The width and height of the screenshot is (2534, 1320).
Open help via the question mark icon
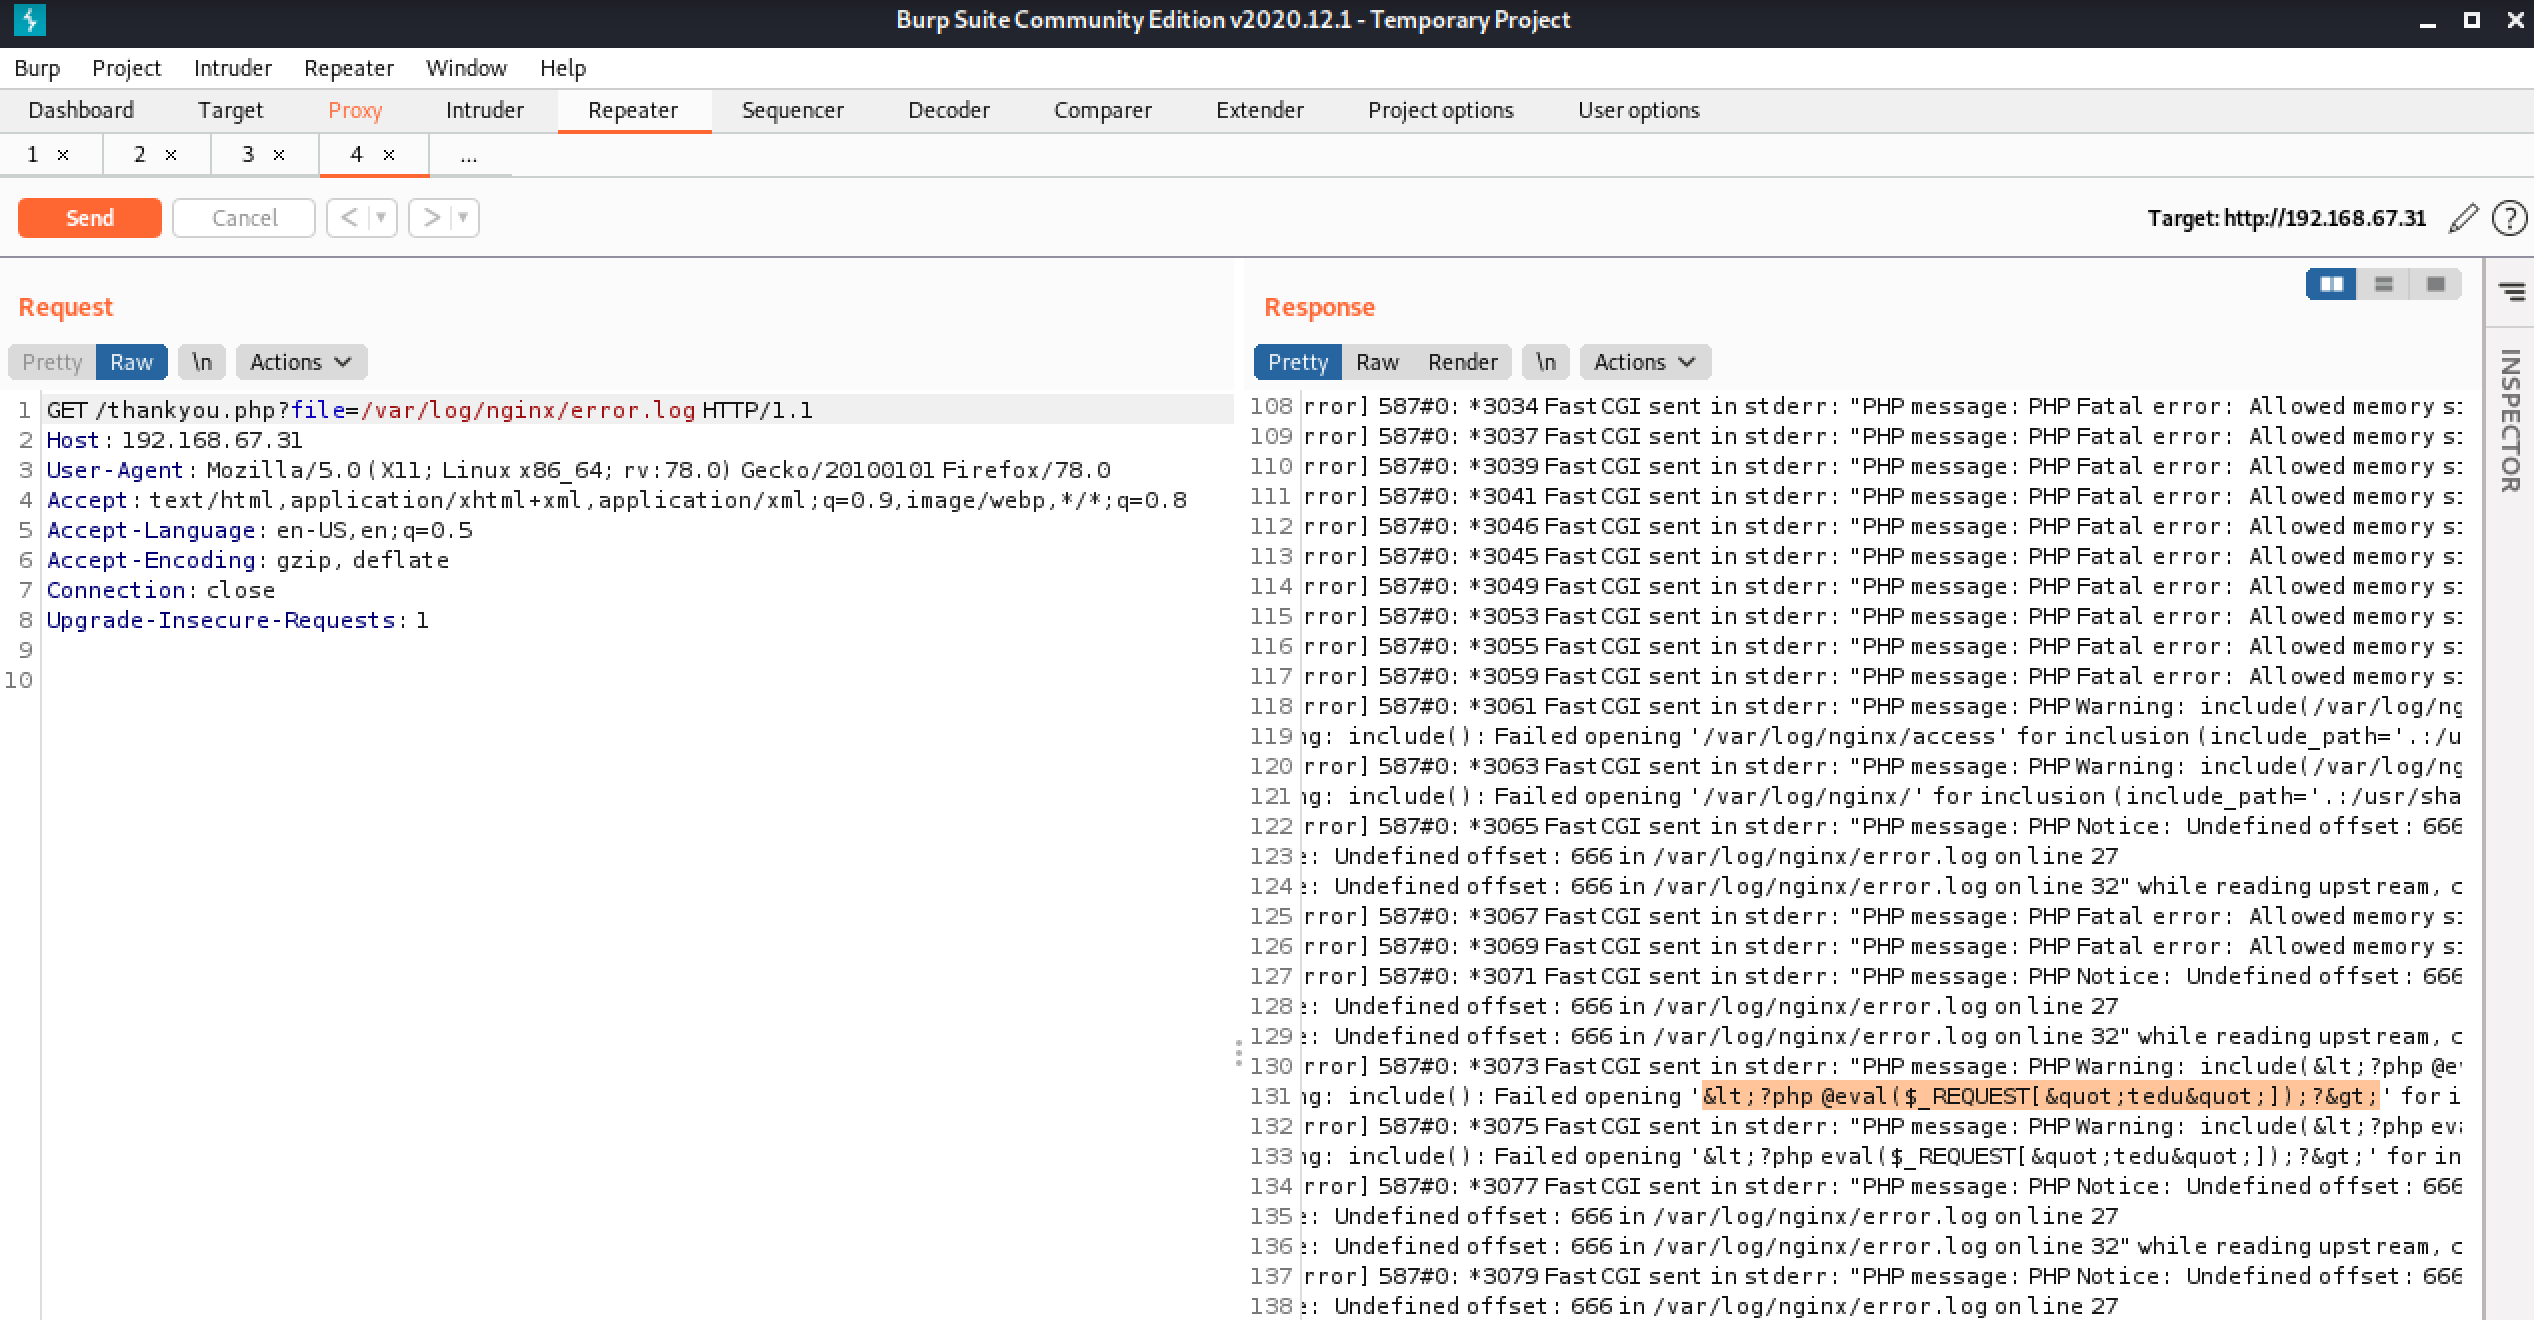[2509, 218]
